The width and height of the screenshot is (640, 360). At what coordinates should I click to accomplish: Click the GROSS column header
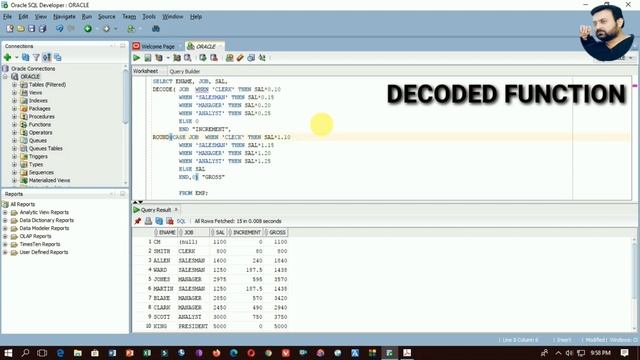(276, 233)
